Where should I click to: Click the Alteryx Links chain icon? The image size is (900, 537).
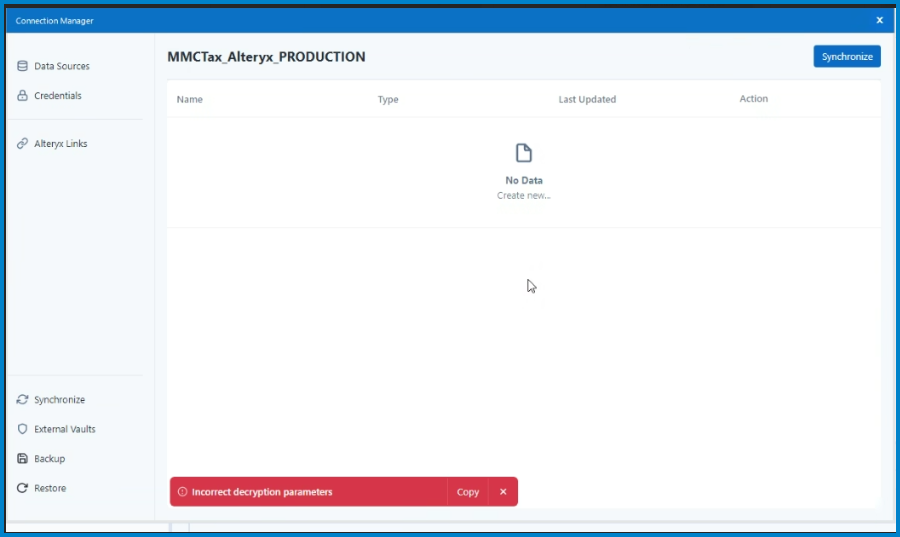[22, 143]
